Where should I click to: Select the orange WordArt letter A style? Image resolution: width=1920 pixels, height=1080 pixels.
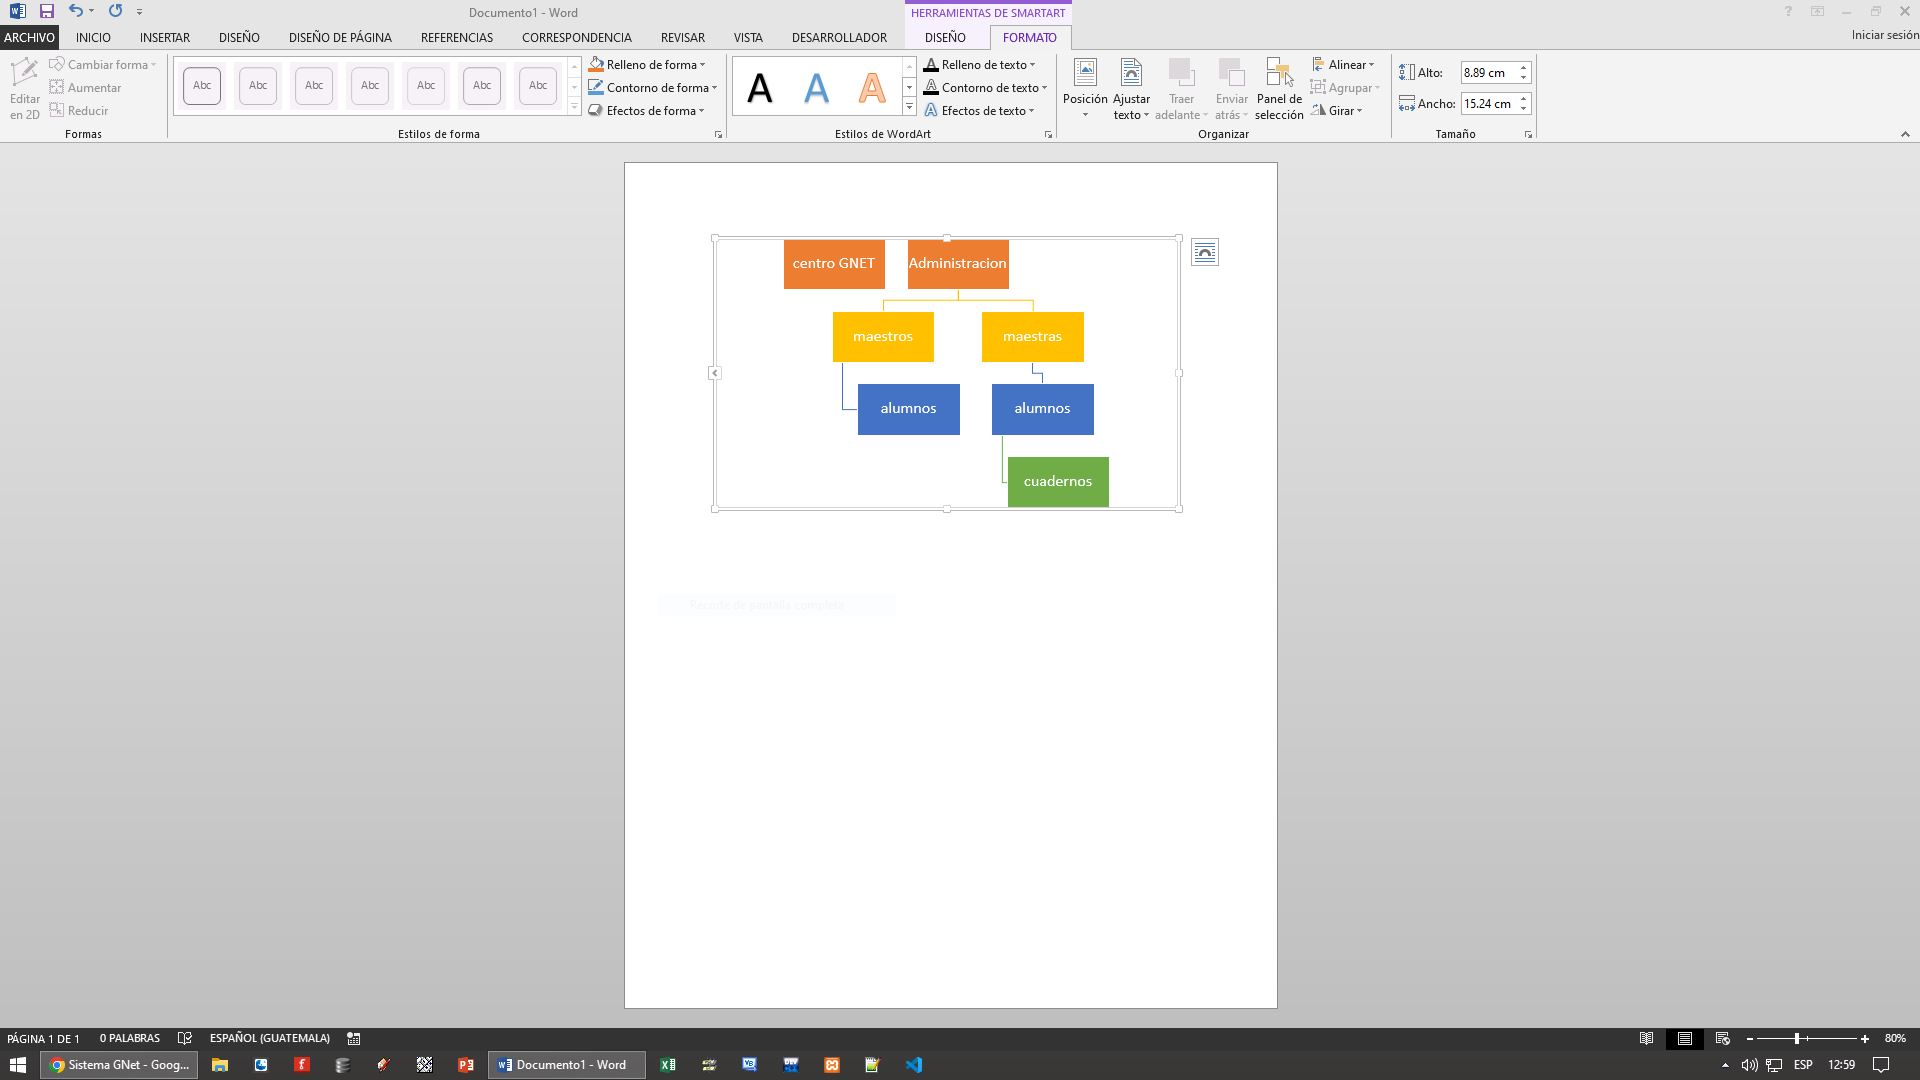click(871, 89)
